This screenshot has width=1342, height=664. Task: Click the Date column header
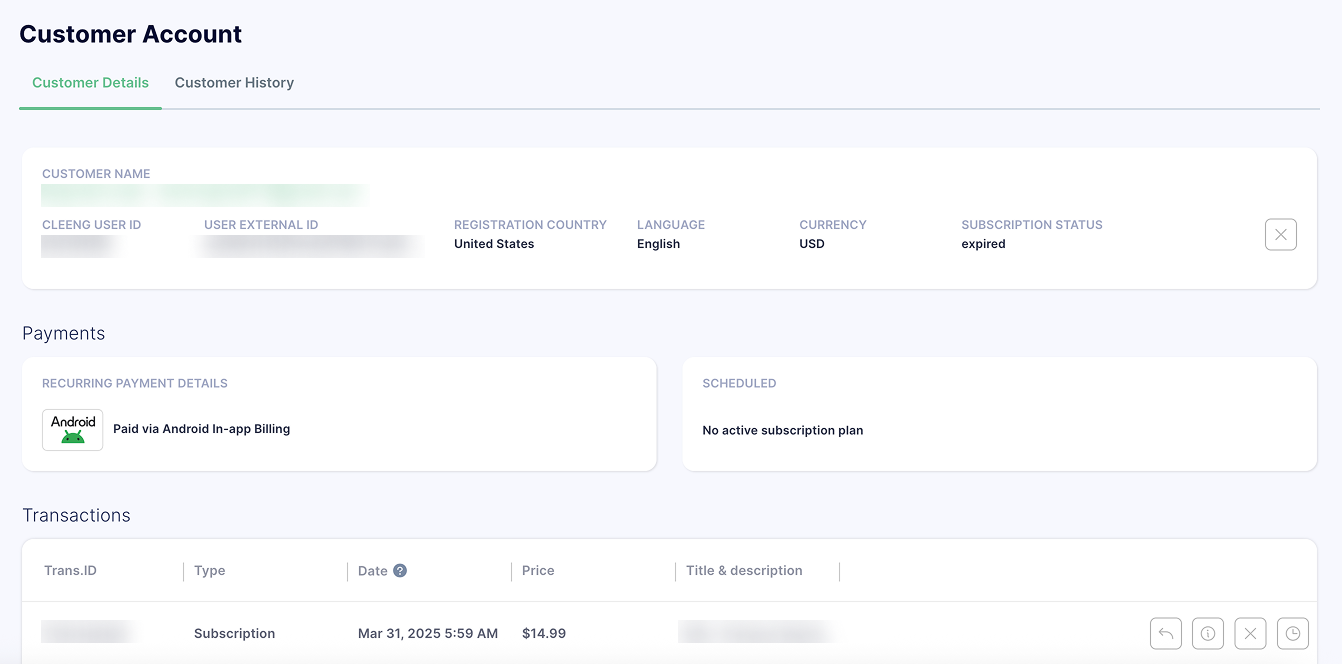coord(372,571)
